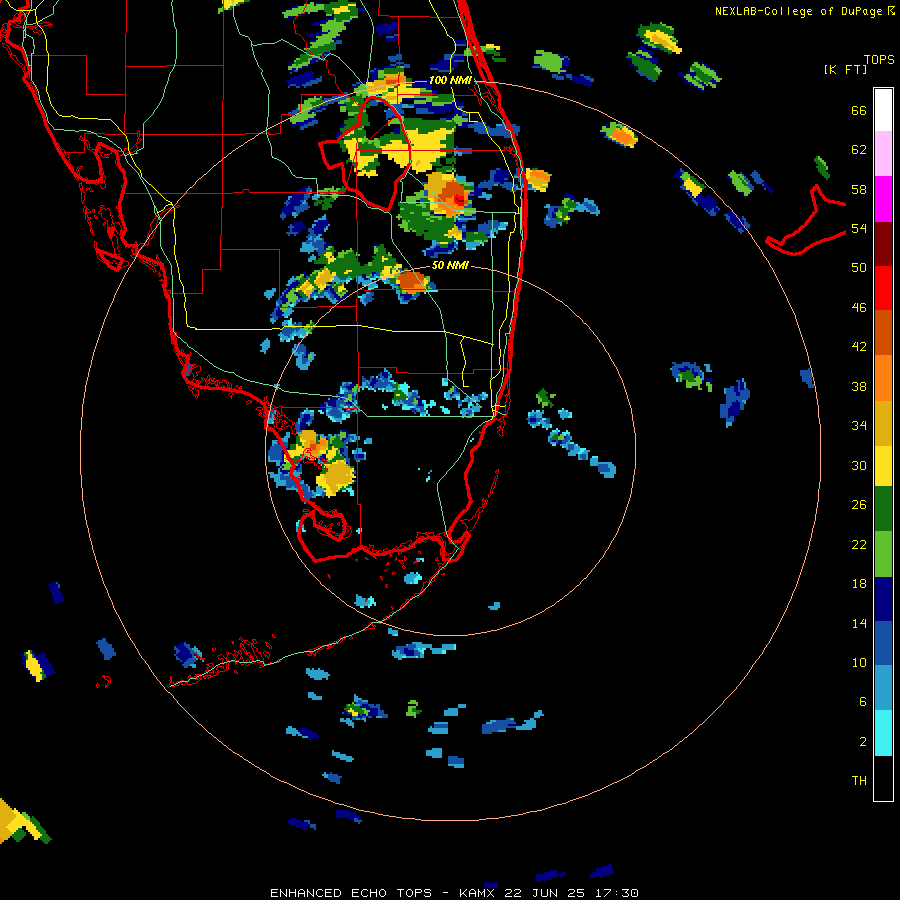This screenshot has width=900, height=900.
Task: Click the large yellow echo near the southwest coast
Action: [335, 476]
